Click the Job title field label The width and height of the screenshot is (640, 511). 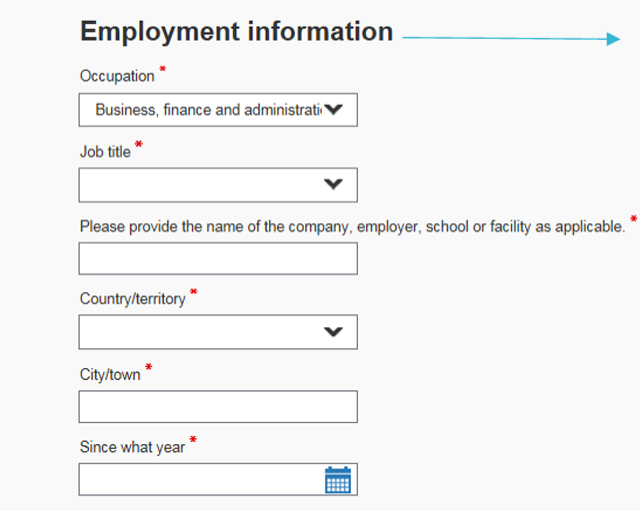[x=105, y=152]
